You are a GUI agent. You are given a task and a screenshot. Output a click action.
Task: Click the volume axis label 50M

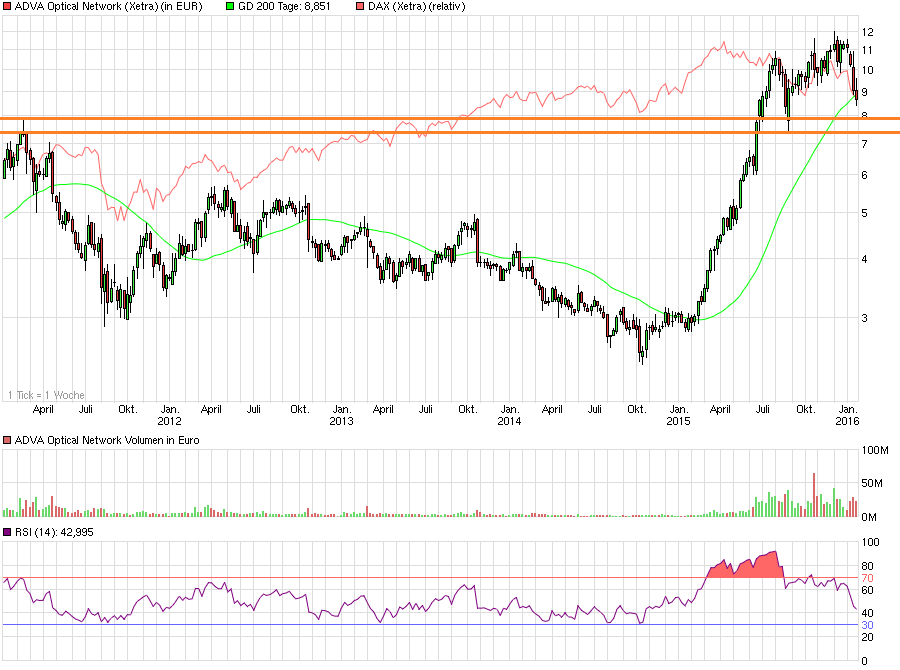(x=872, y=483)
